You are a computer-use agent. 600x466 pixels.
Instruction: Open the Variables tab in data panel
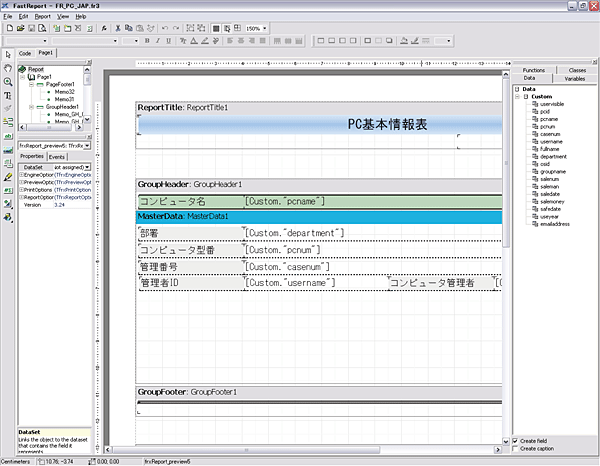pyautogui.click(x=574, y=78)
